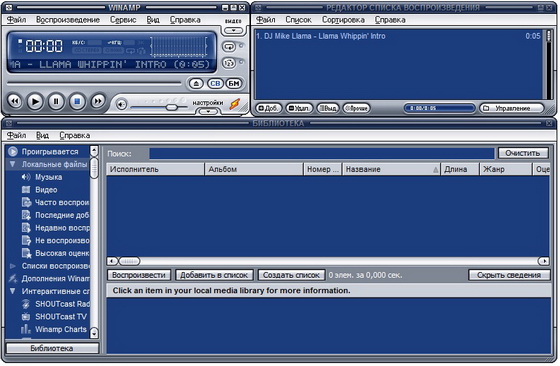Click the eject open-file button

196,84
